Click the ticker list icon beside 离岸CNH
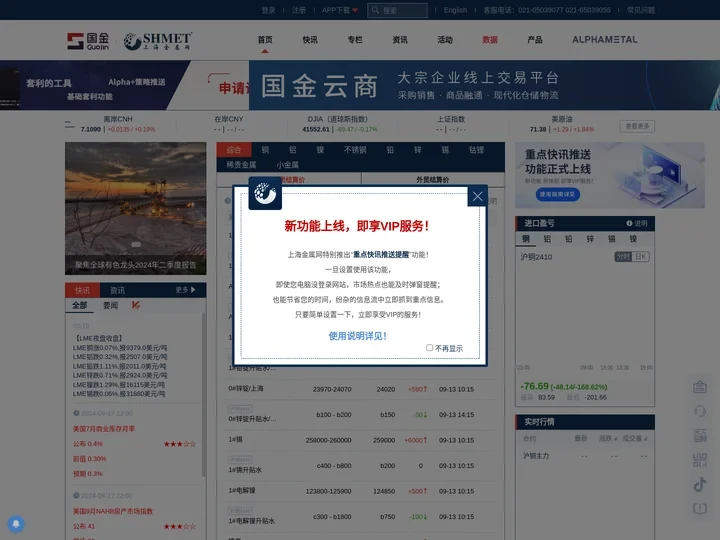Viewport: 720px width, 540px height. click(x=70, y=124)
